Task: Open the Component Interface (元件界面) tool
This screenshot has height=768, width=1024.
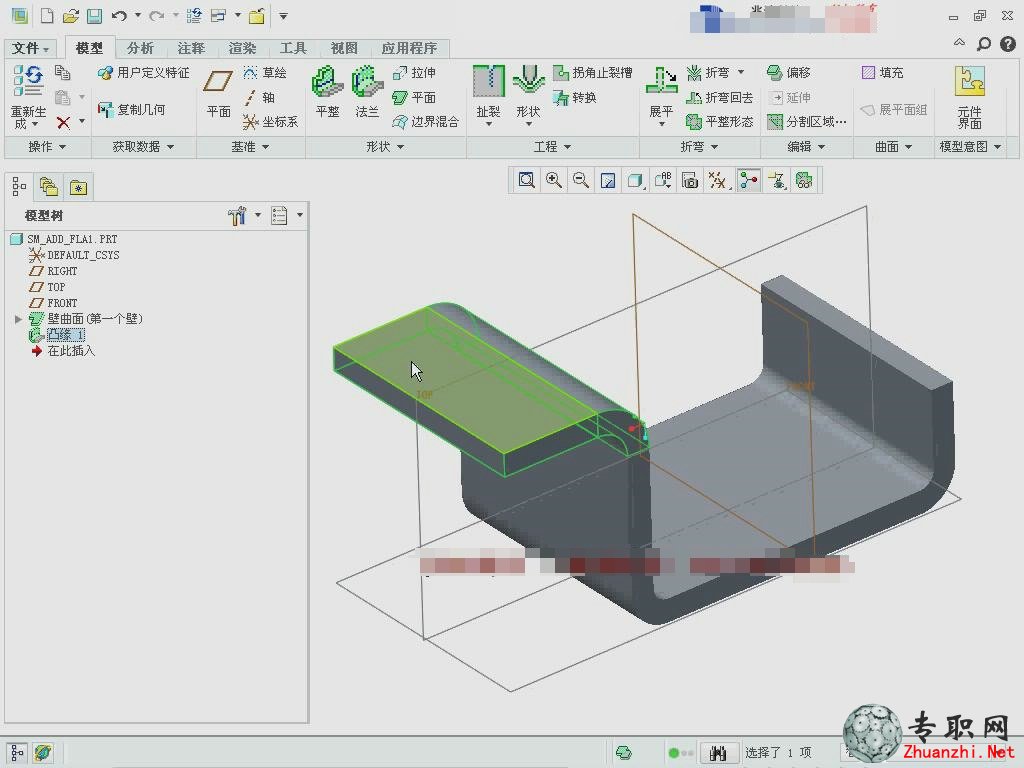Action: point(969,97)
